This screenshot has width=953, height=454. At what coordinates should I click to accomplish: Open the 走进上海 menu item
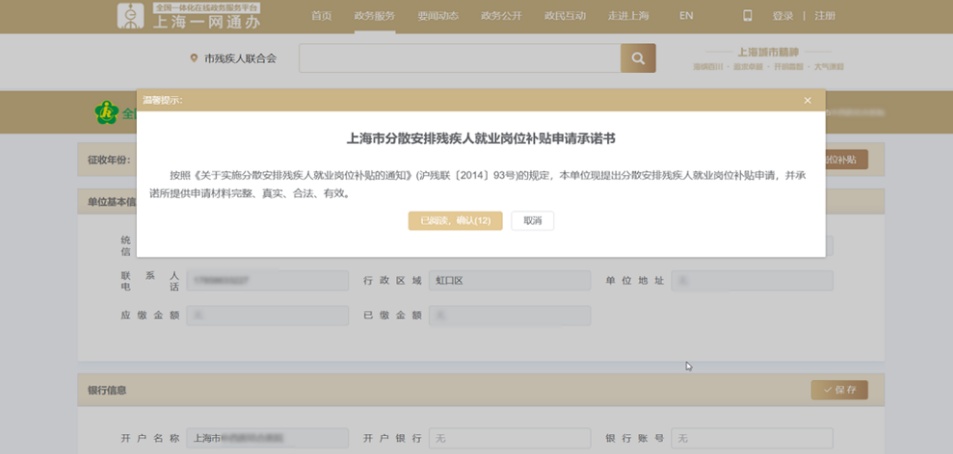(x=627, y=16)
